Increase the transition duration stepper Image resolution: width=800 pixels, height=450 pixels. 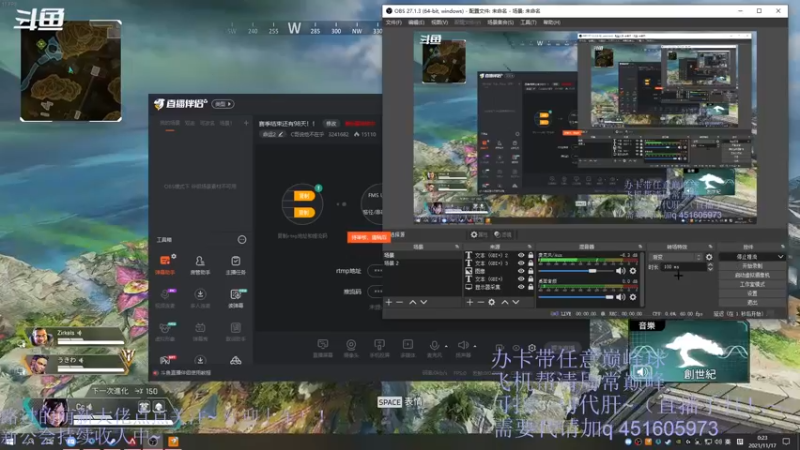point(710,265)
